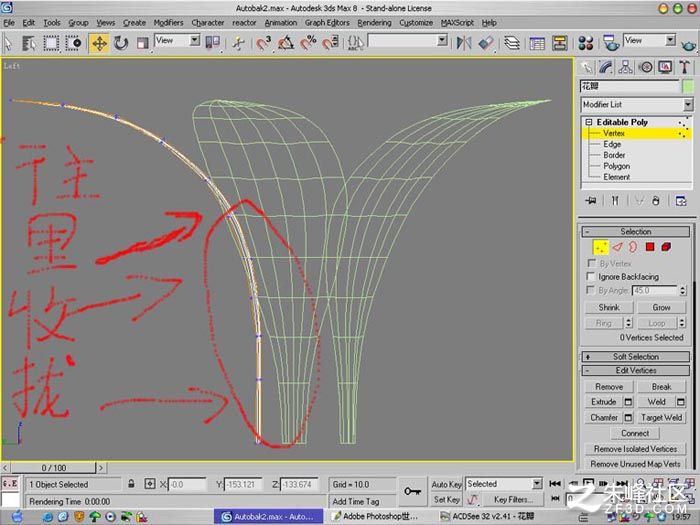The height and width of the screenshot is (525, 700).
Task: Collapse the Editable Poly tree
Action: 589,122
